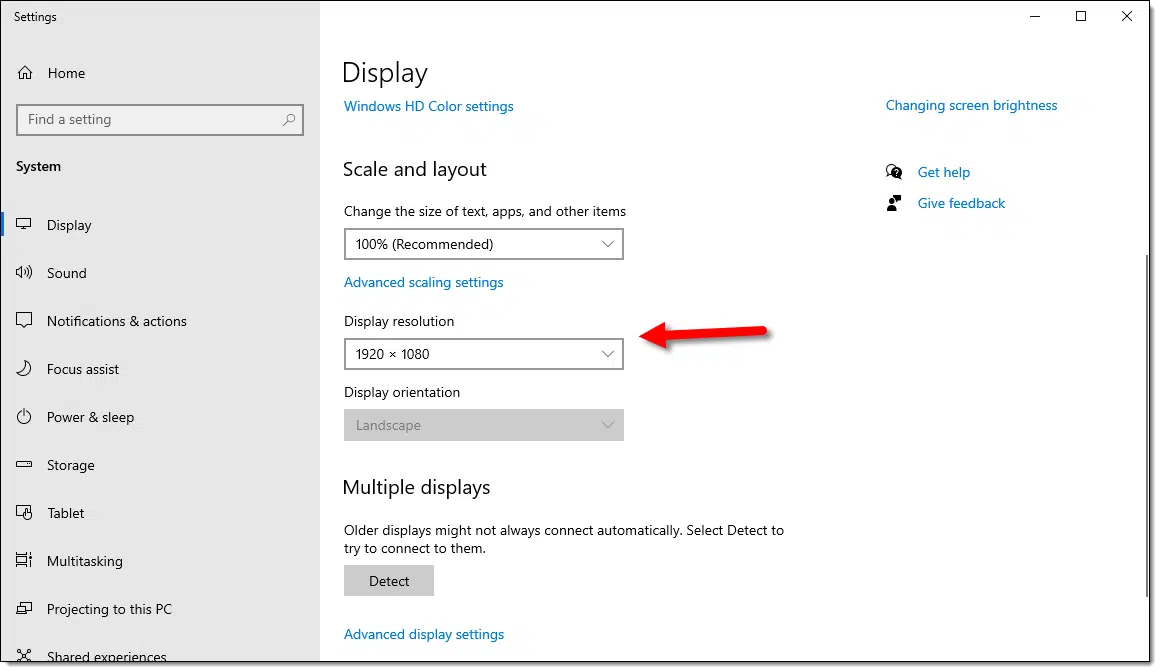Open Shared experiences settings
This screenshot has width=1160, height=672.
click(x=107, y=656)
